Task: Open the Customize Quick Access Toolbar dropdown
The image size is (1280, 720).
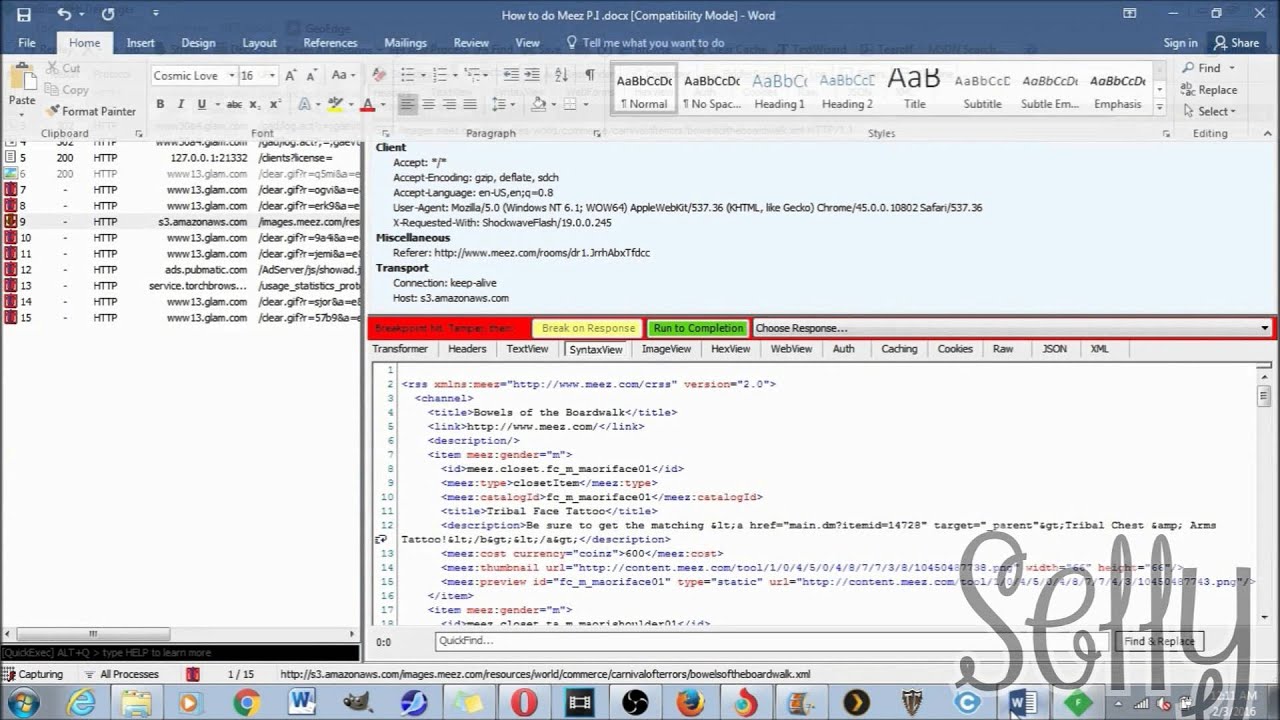Action: [x=155, y=14]
